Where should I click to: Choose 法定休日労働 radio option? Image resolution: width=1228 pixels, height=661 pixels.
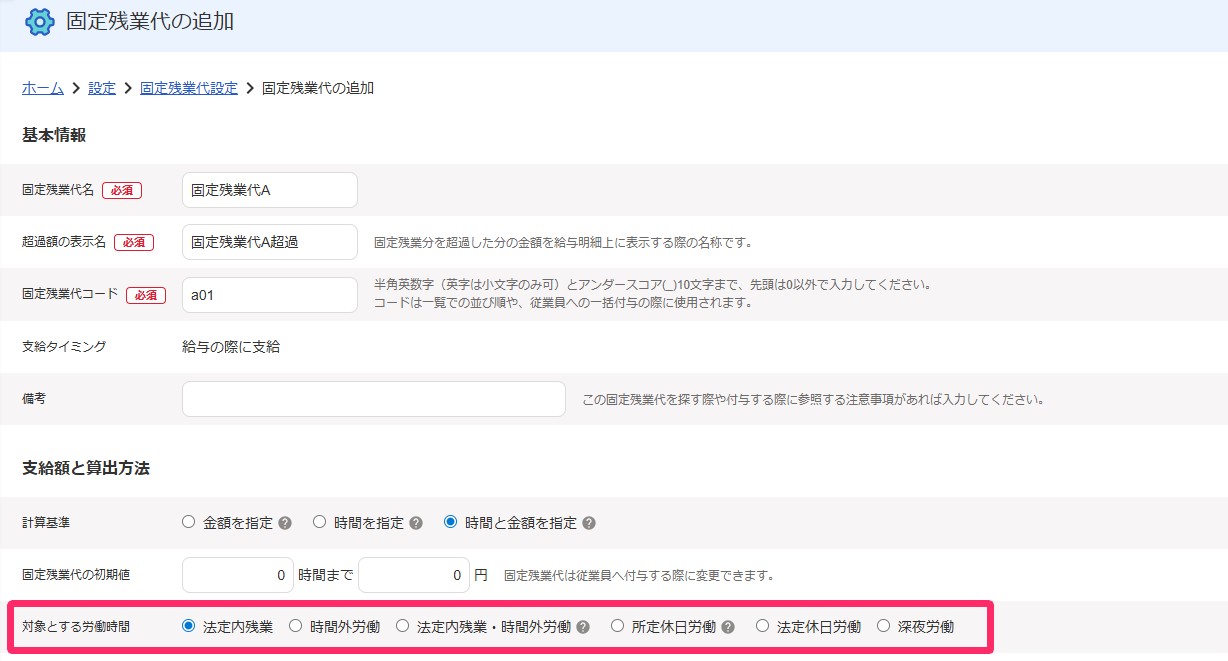tap(762, 627)
